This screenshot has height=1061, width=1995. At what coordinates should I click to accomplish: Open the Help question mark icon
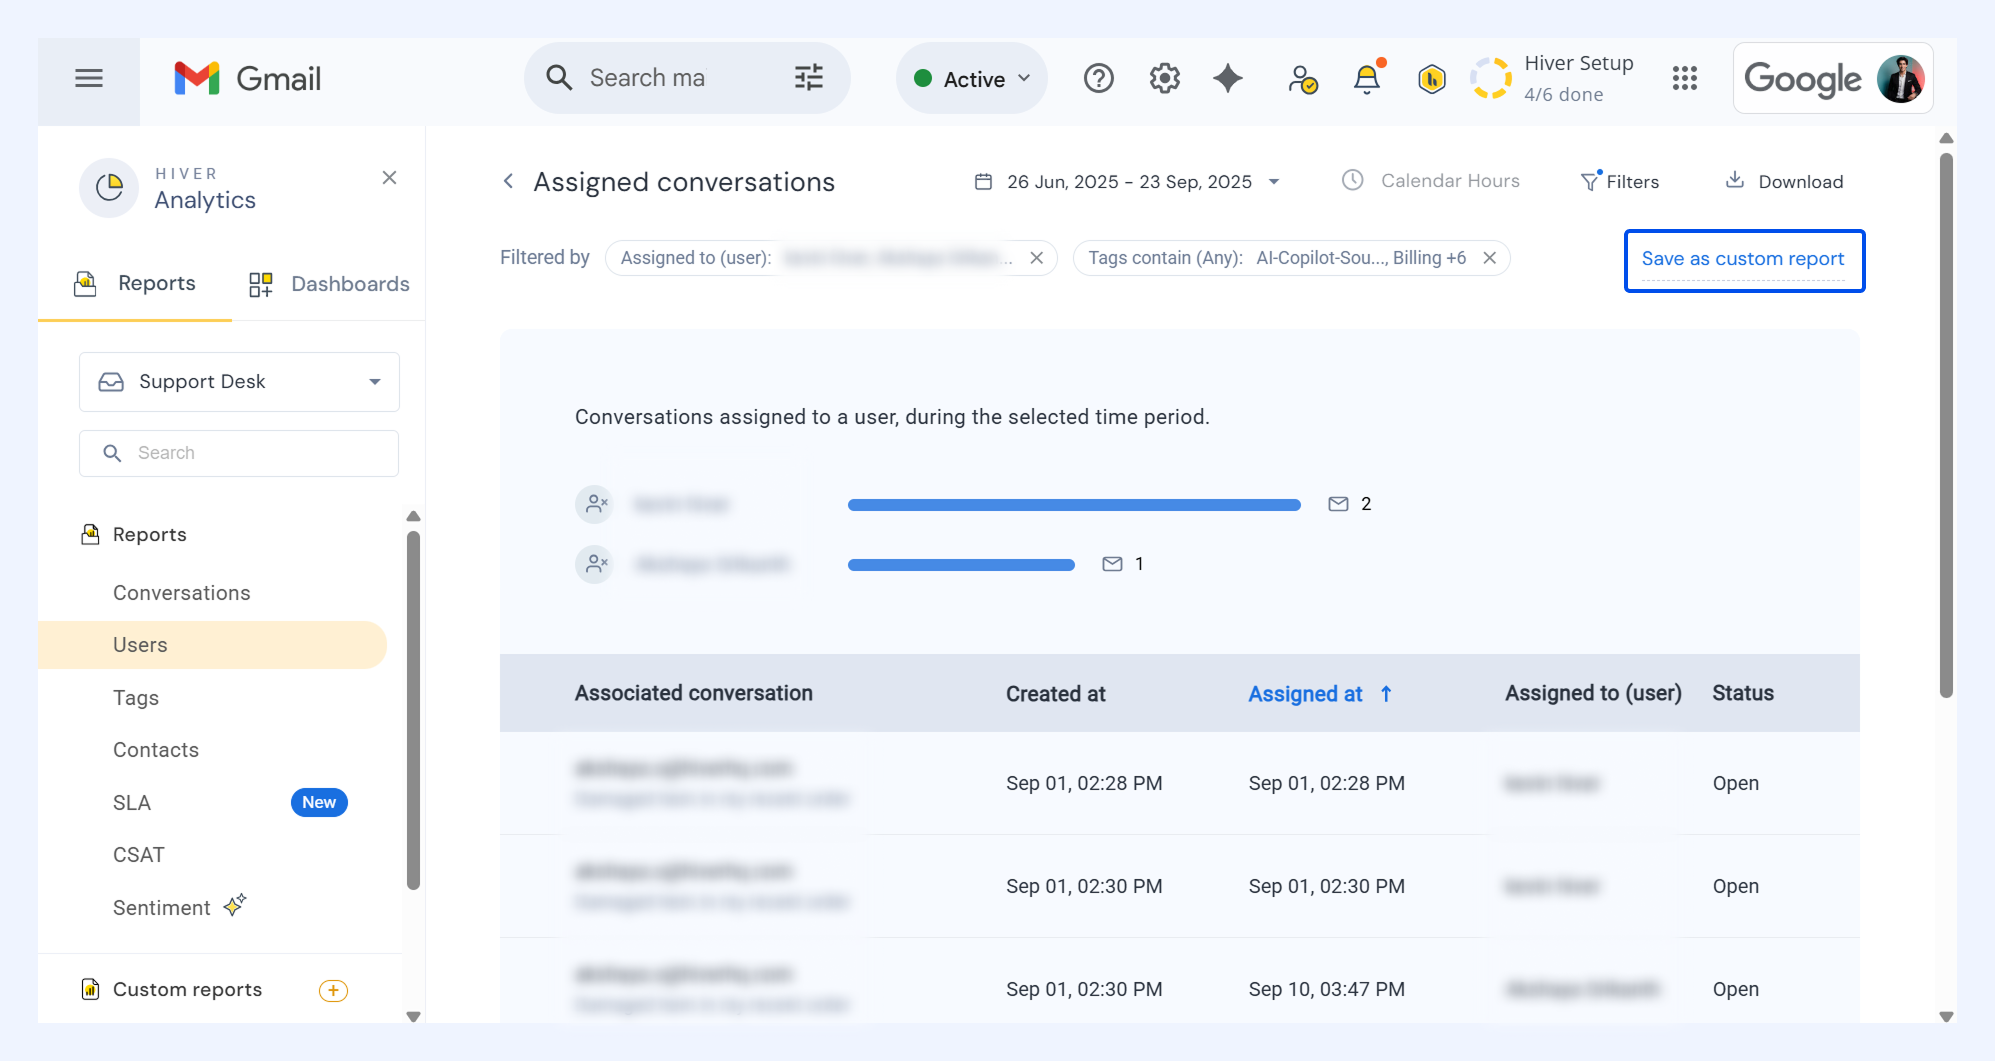pyautogui.click(x=1099, y=78)
